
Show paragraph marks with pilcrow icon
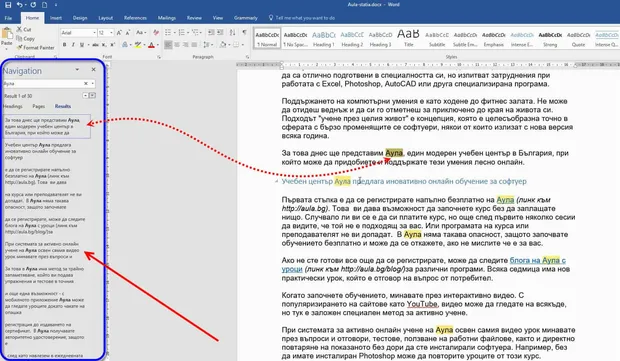click(244, 32)
